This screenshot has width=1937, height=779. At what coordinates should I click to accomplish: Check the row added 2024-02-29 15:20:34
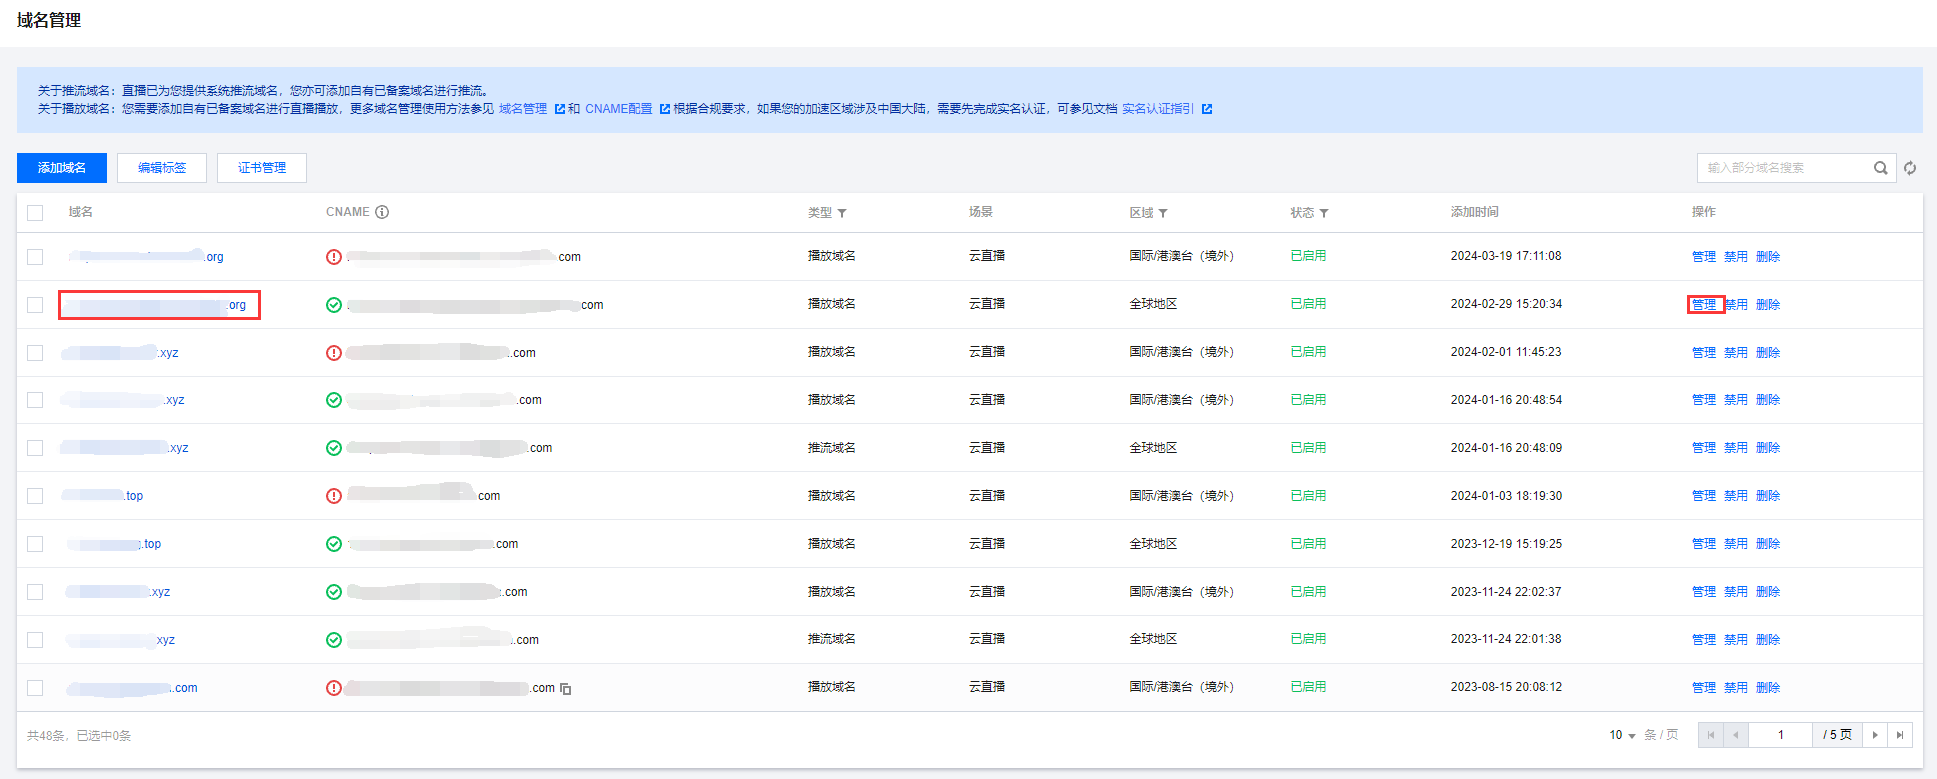(35, 305)
